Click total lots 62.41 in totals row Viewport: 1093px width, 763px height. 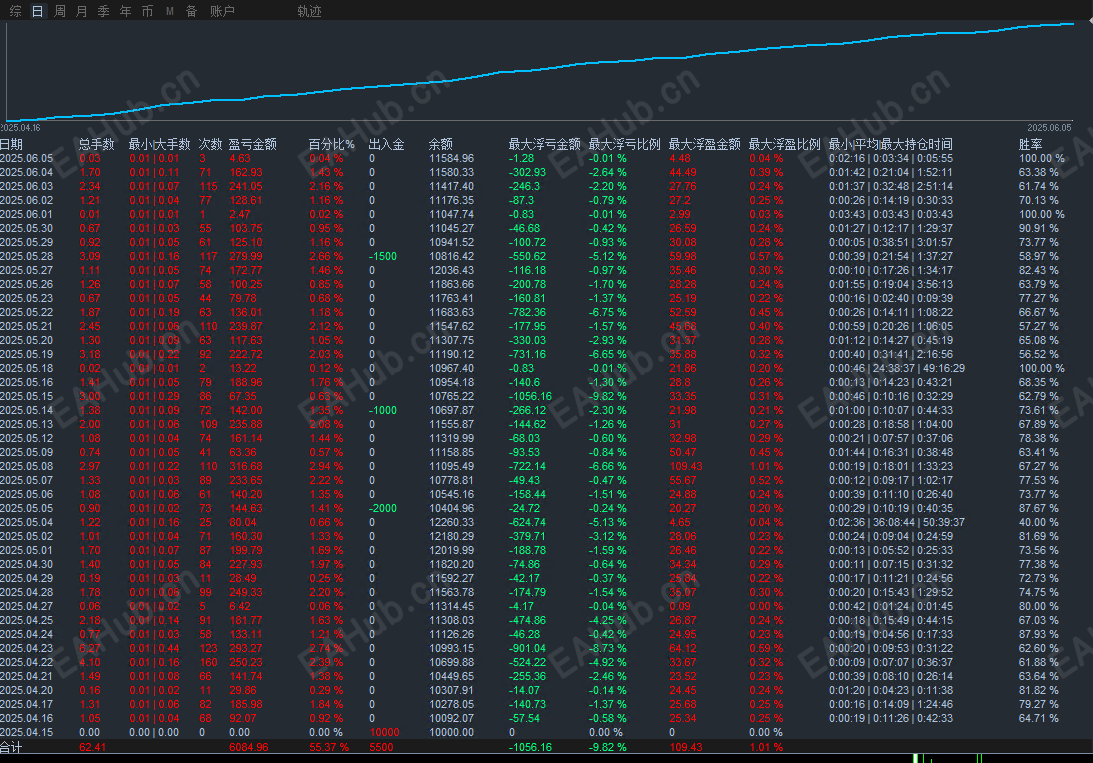(93, 747)
